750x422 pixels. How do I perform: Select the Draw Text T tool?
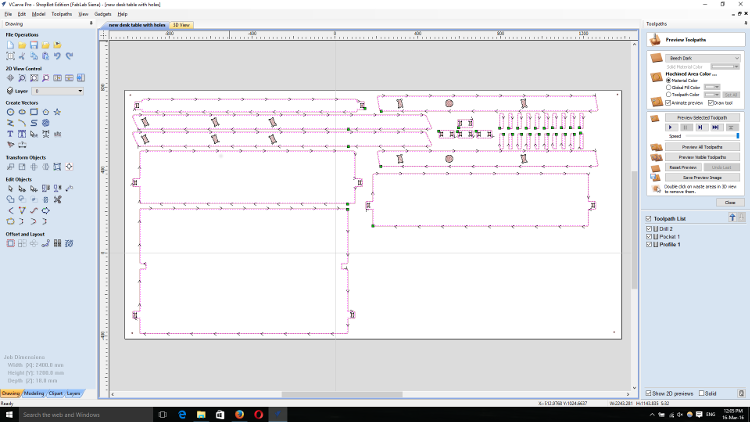pos(11,134)
